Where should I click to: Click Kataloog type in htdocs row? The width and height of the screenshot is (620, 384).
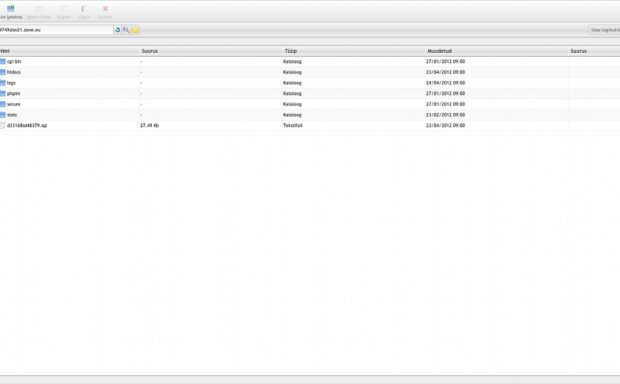[x=292, y=72]
